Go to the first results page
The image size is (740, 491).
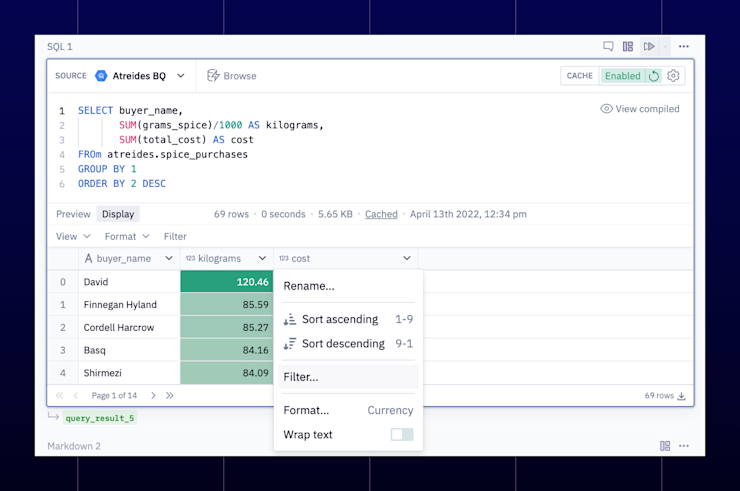pyautogui.click(x=59, y=395)
